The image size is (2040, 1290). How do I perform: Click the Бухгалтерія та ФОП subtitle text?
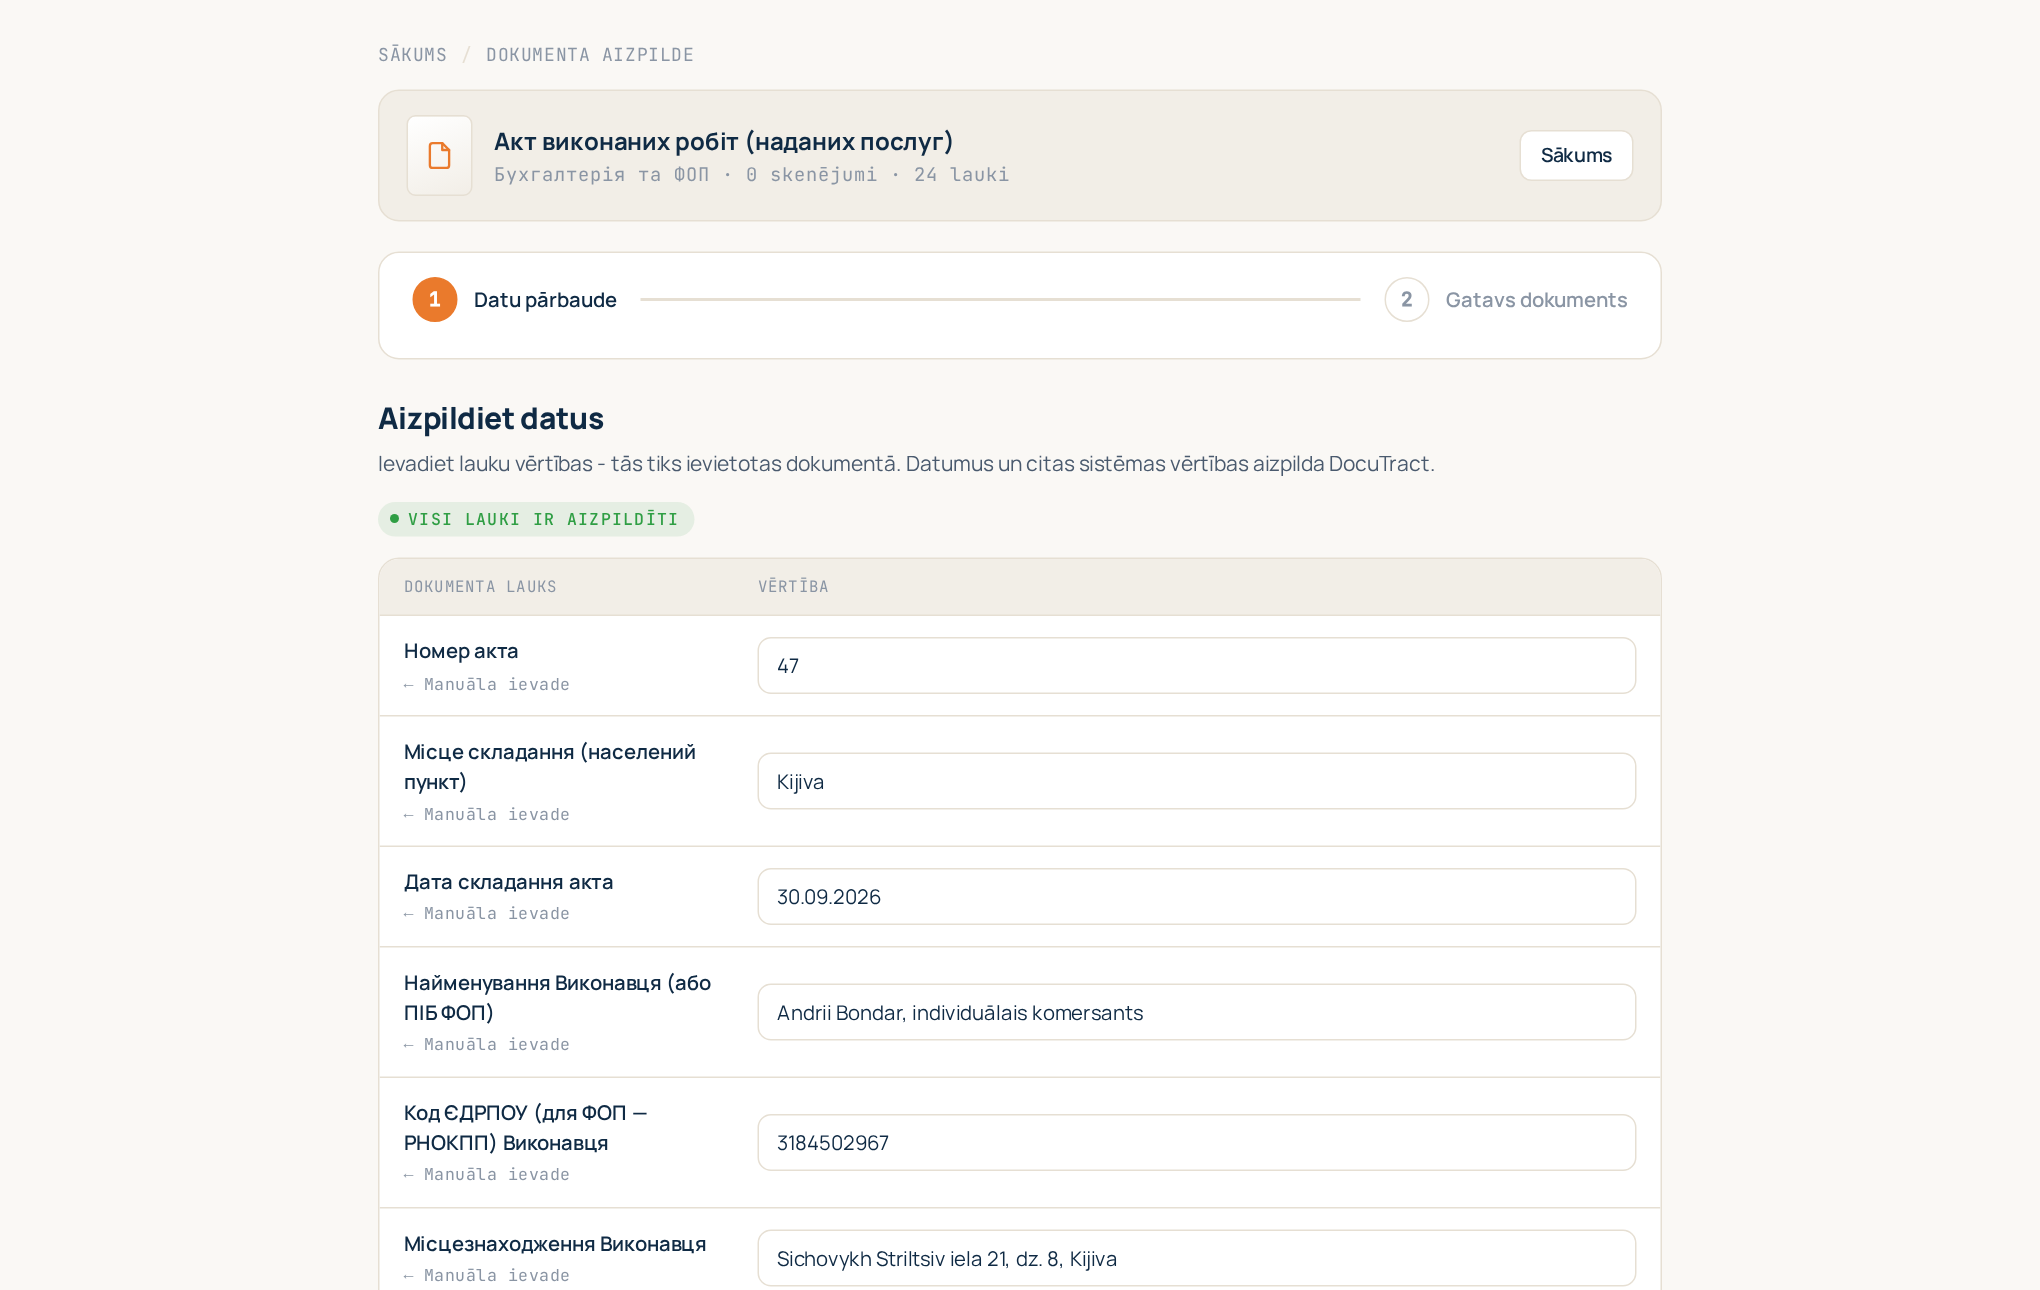pos(601,175)
